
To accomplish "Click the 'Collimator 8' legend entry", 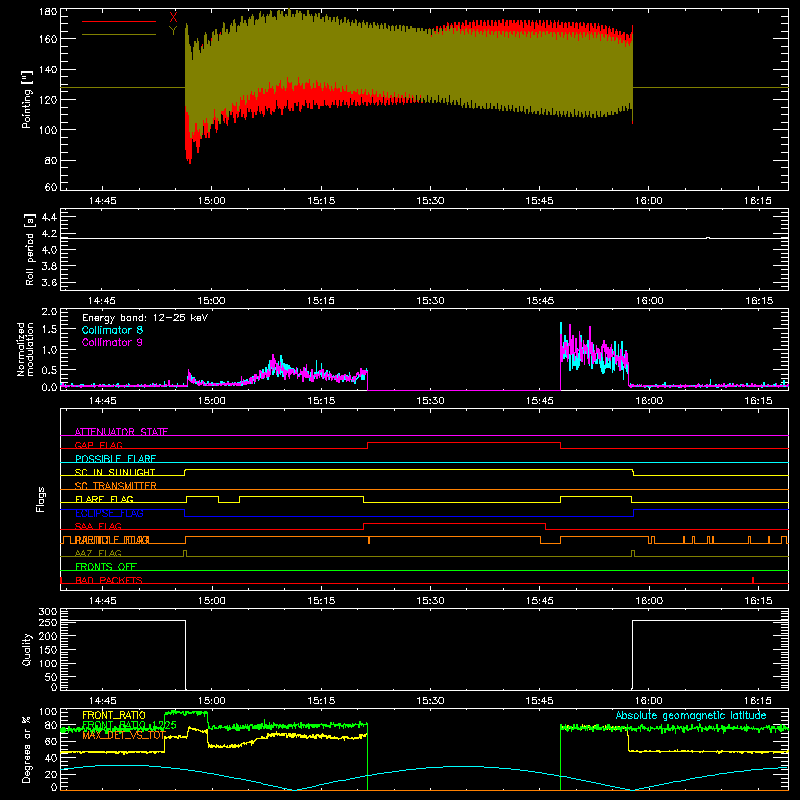I will pyautogui.click(x=112, y=330).
